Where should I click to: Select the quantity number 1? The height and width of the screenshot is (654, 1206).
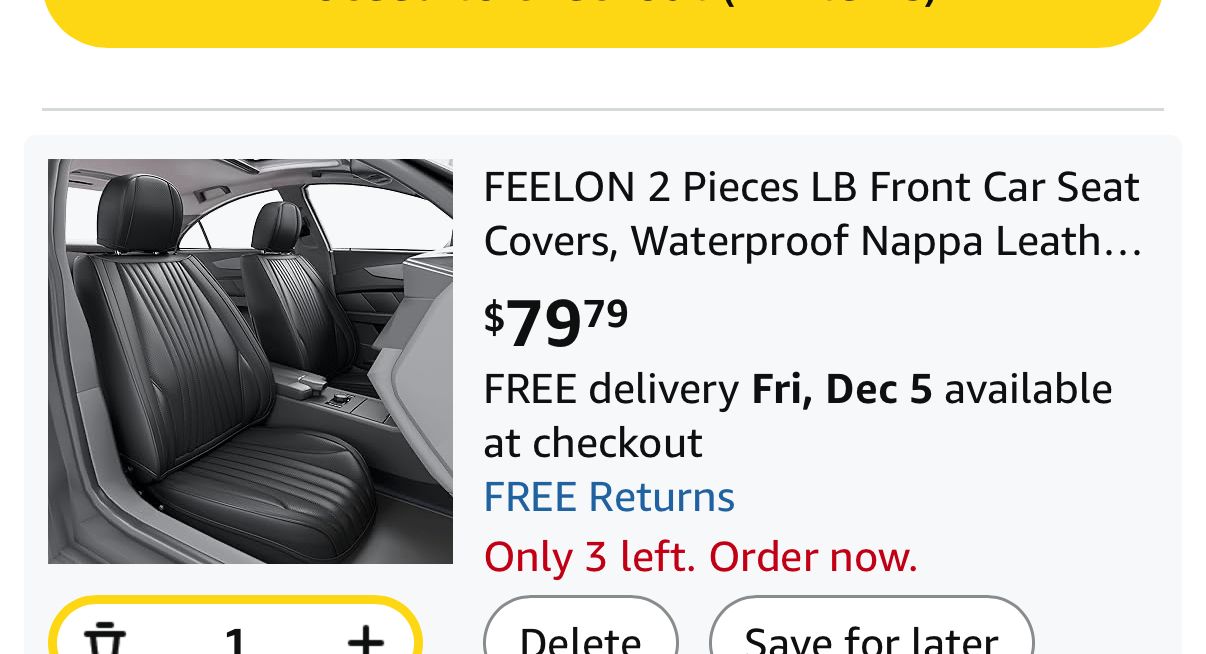click(235, 640)
